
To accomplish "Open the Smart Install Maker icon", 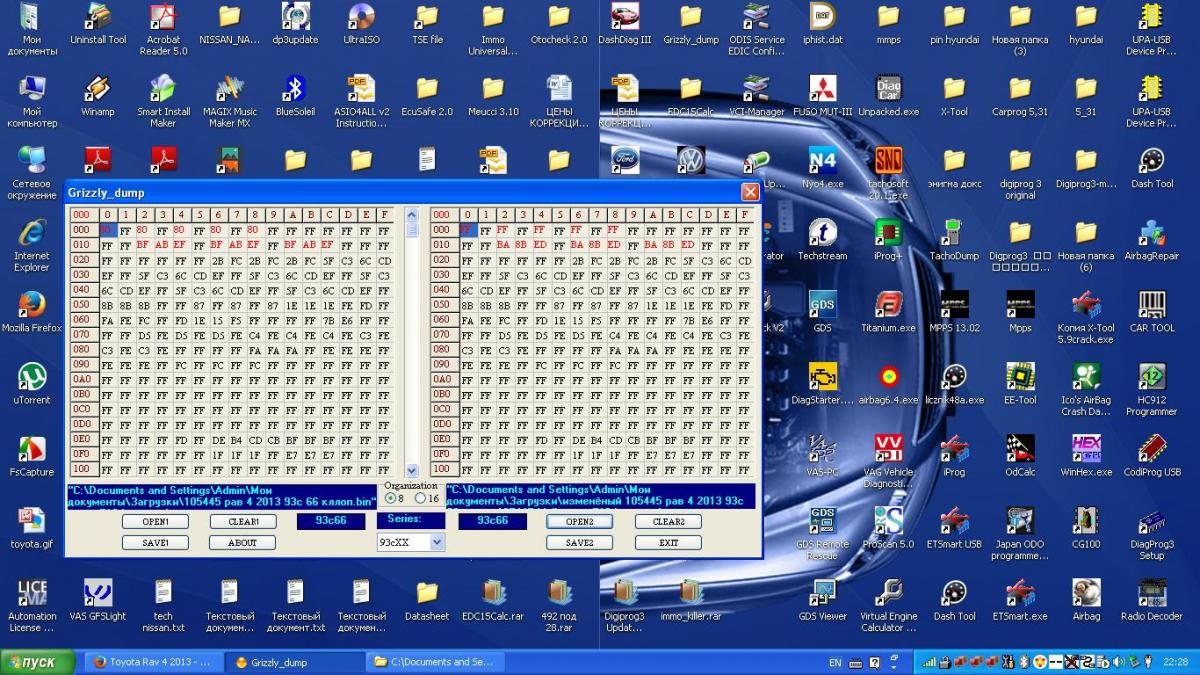I will coord(163,102).
